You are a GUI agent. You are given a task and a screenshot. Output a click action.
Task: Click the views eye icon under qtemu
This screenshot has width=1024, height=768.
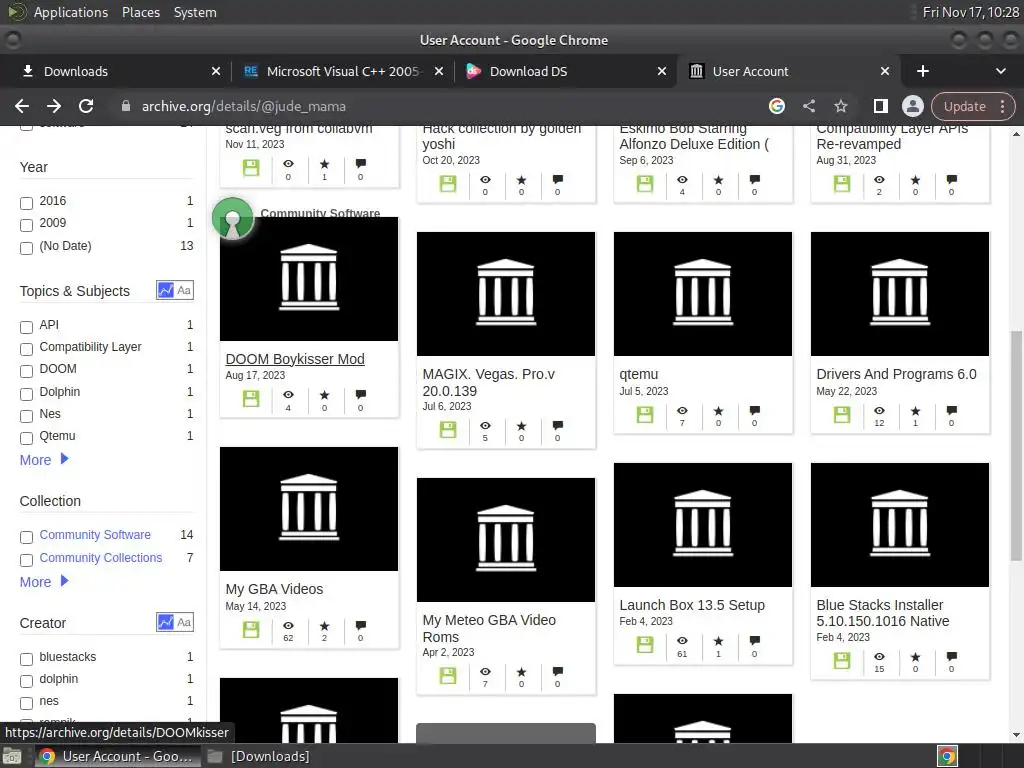point(682,411)
